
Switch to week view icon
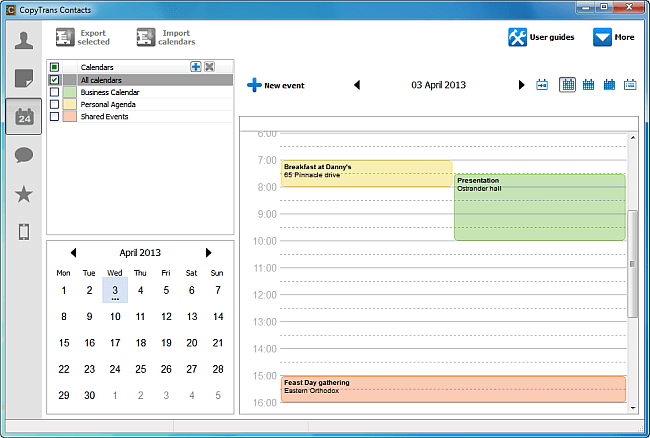(x=588, y=85)
